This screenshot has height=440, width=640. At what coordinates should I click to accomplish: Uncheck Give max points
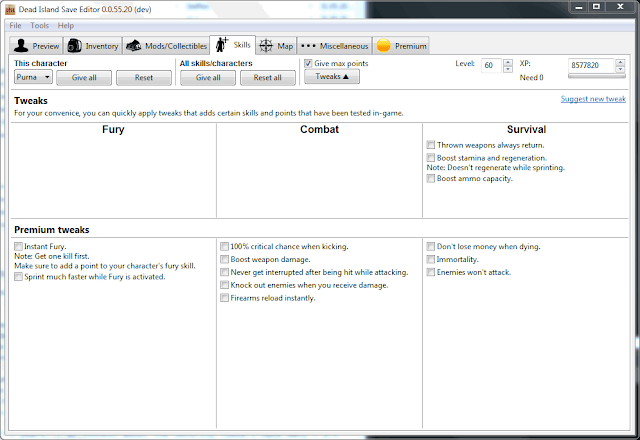(308, 63)
